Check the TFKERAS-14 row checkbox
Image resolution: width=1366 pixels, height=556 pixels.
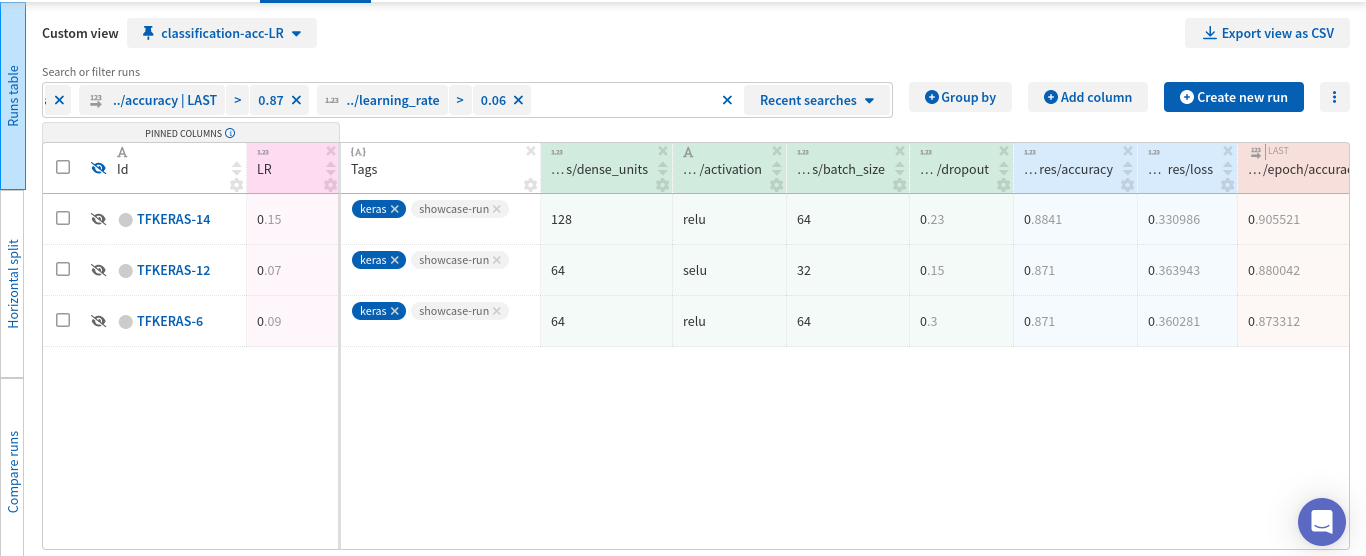tap(63, 218)
